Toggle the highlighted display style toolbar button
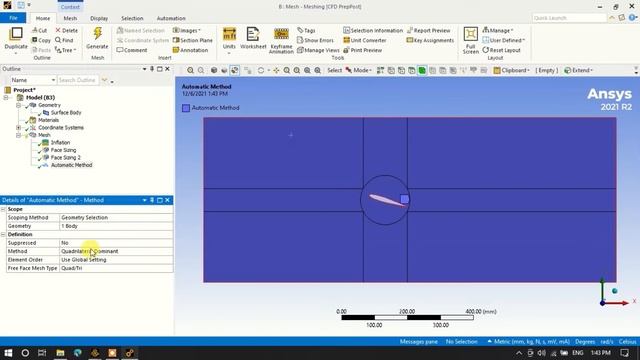This screenshot has height=360, width=640. (x=234, y=70)
